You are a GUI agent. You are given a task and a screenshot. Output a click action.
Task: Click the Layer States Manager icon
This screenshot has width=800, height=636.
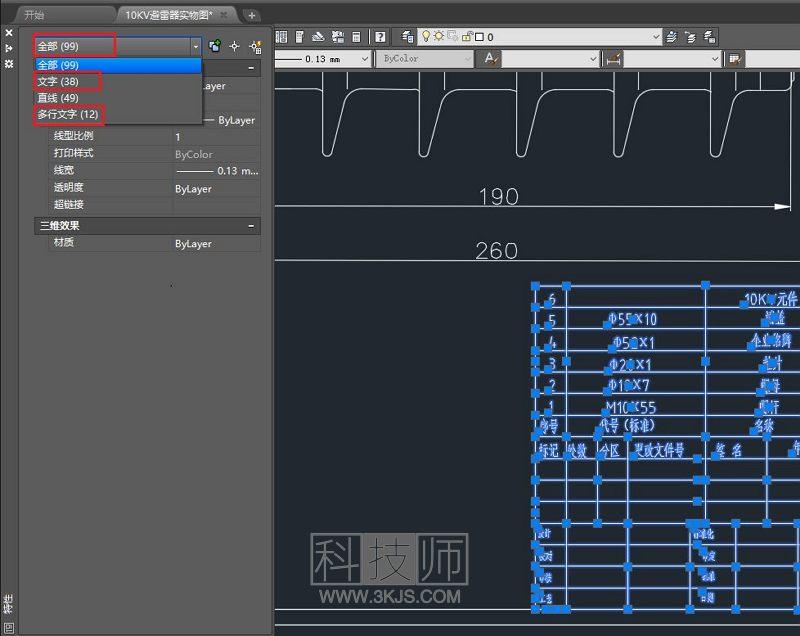709,37
